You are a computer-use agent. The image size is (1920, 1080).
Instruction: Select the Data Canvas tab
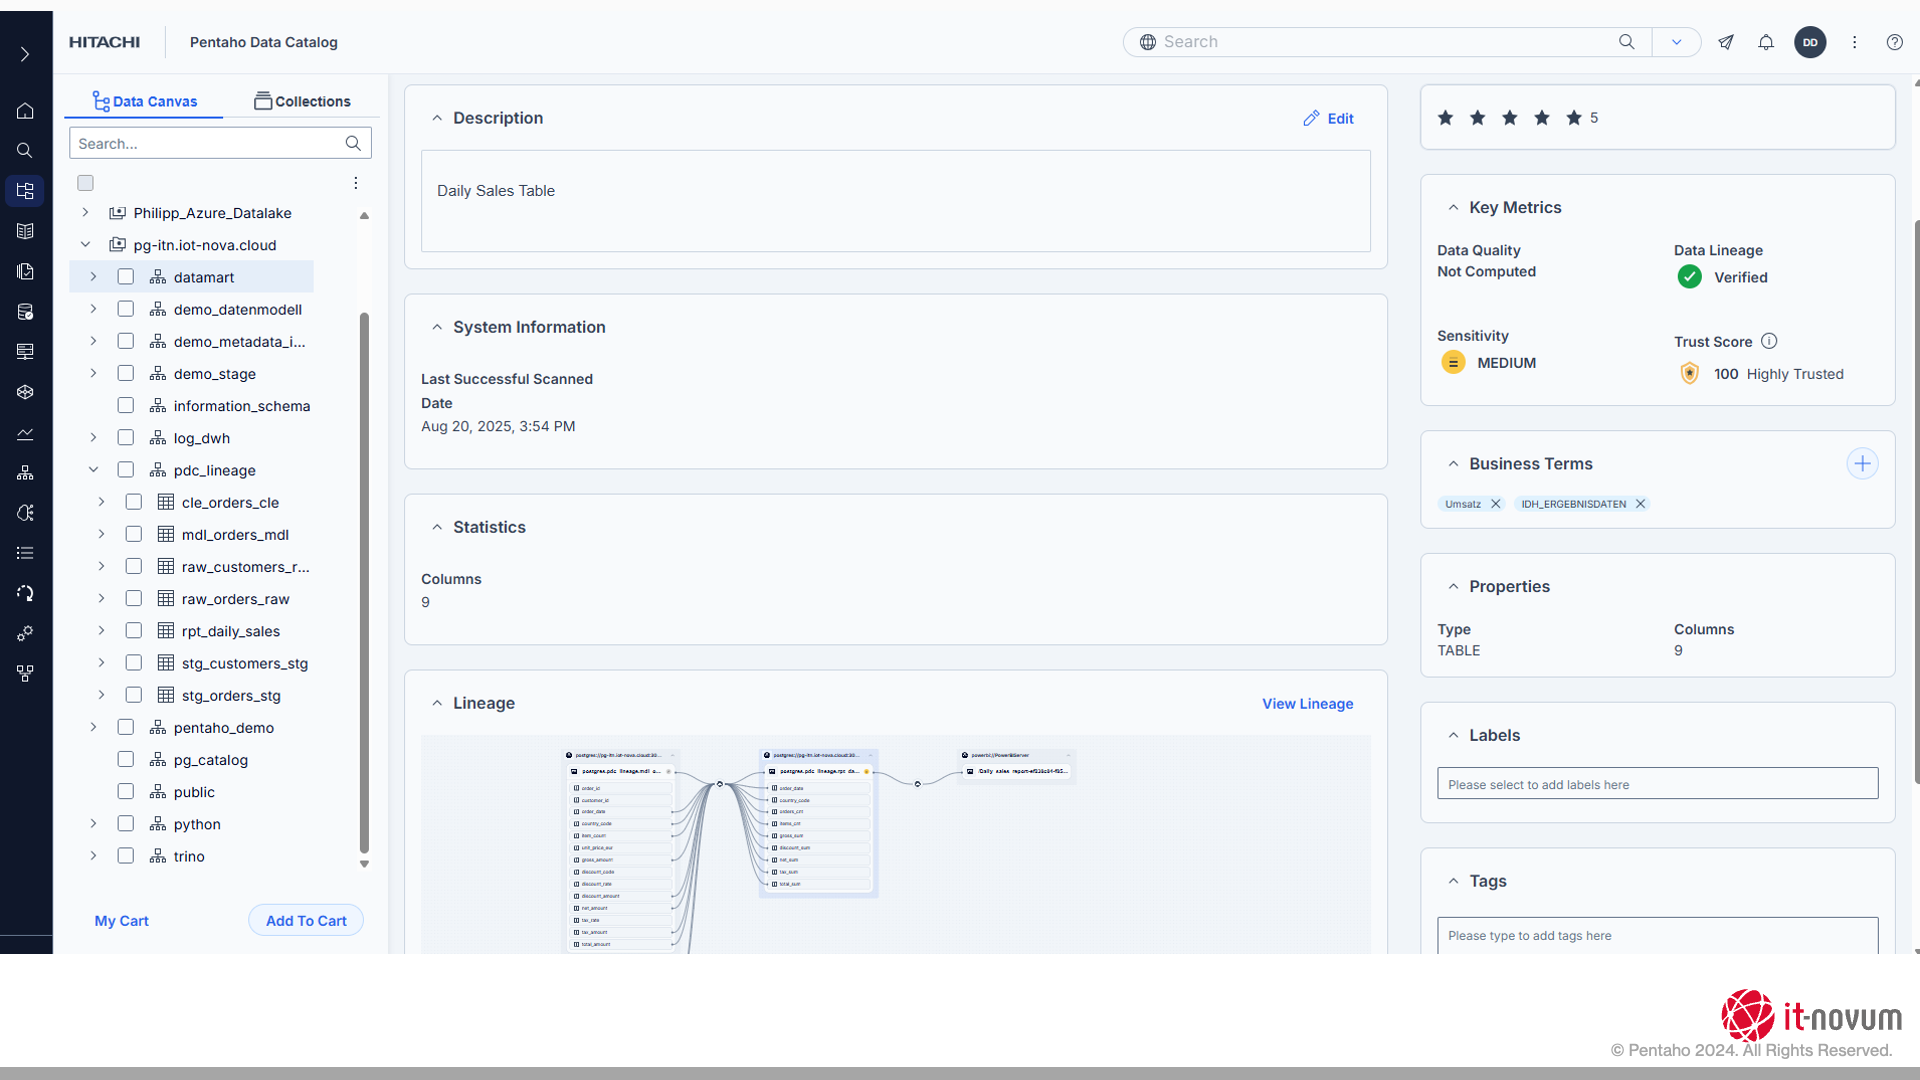(144, 101)
